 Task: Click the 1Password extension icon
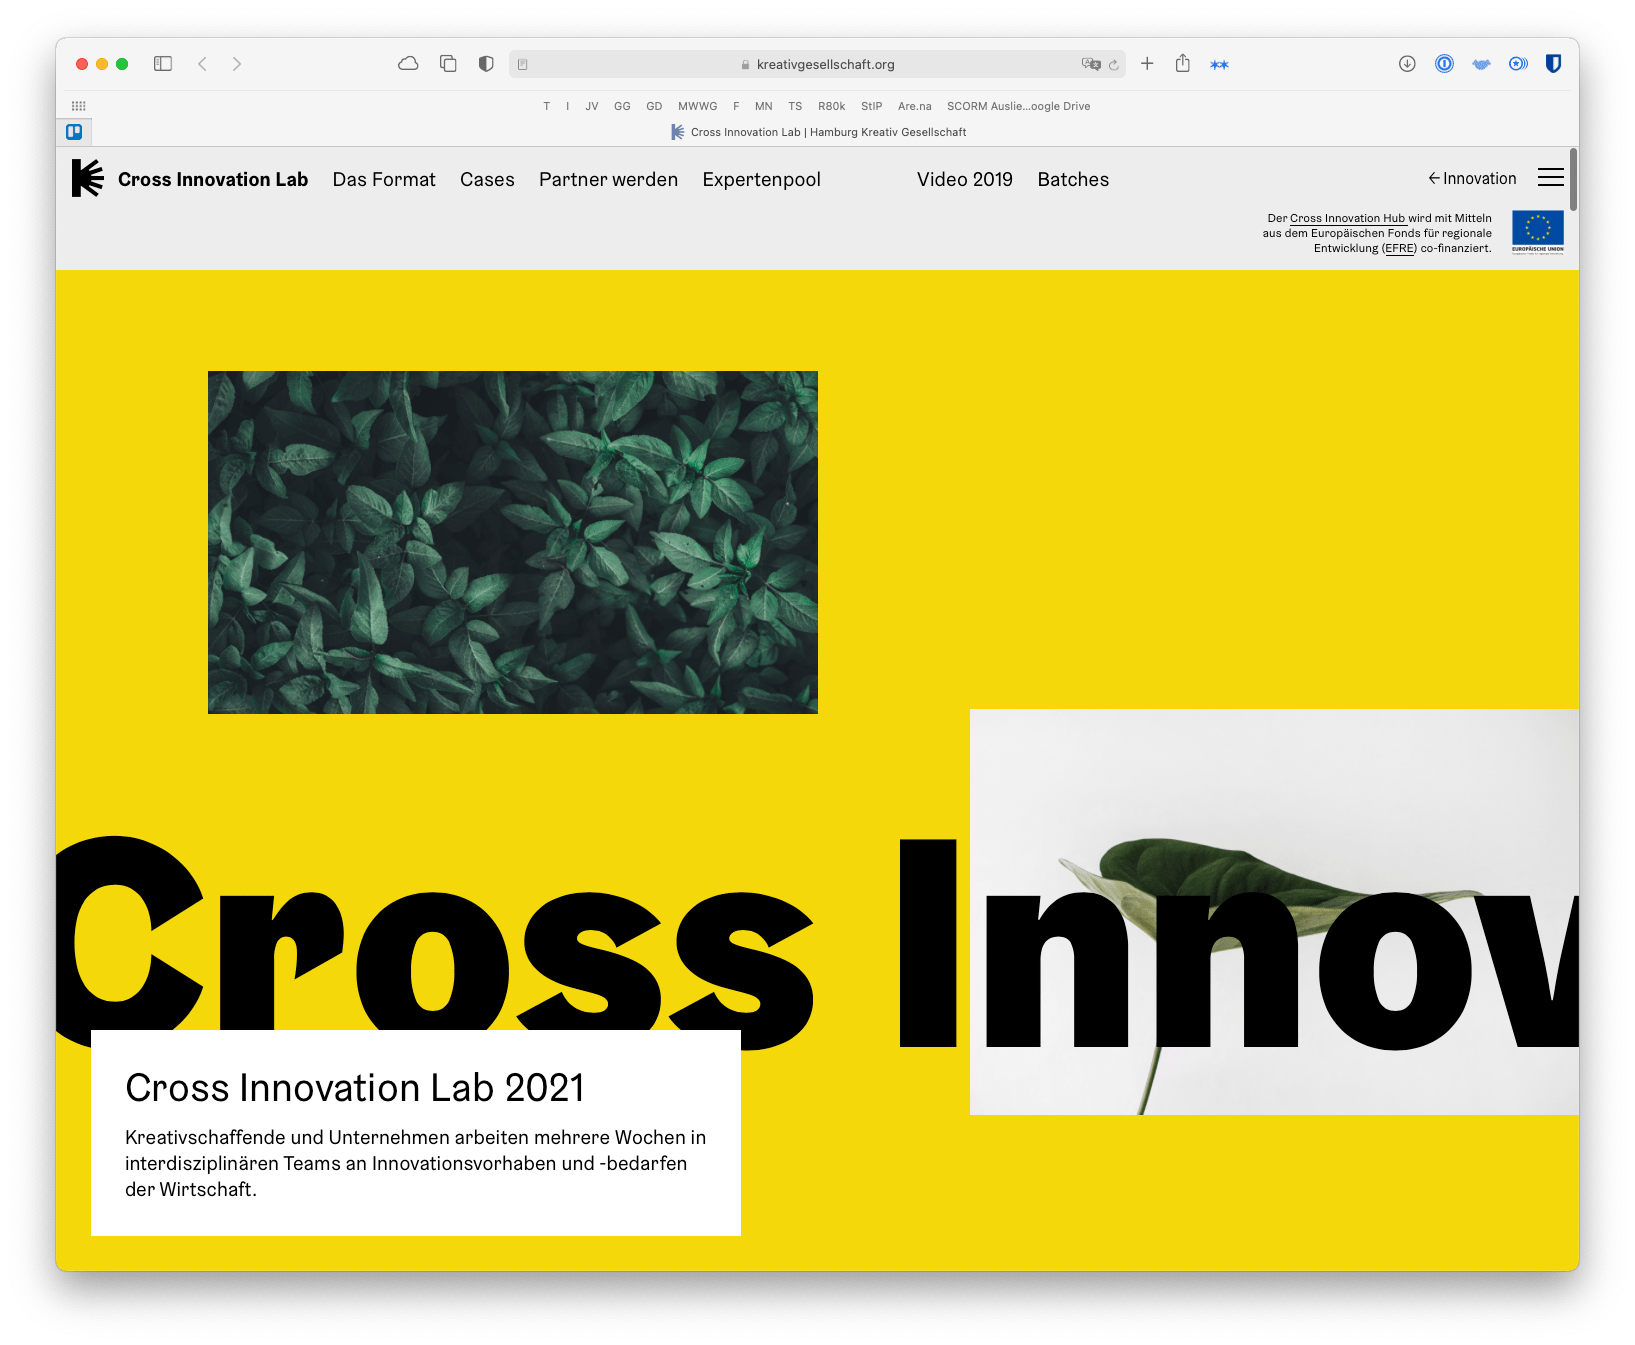[x=1444, y=63]
